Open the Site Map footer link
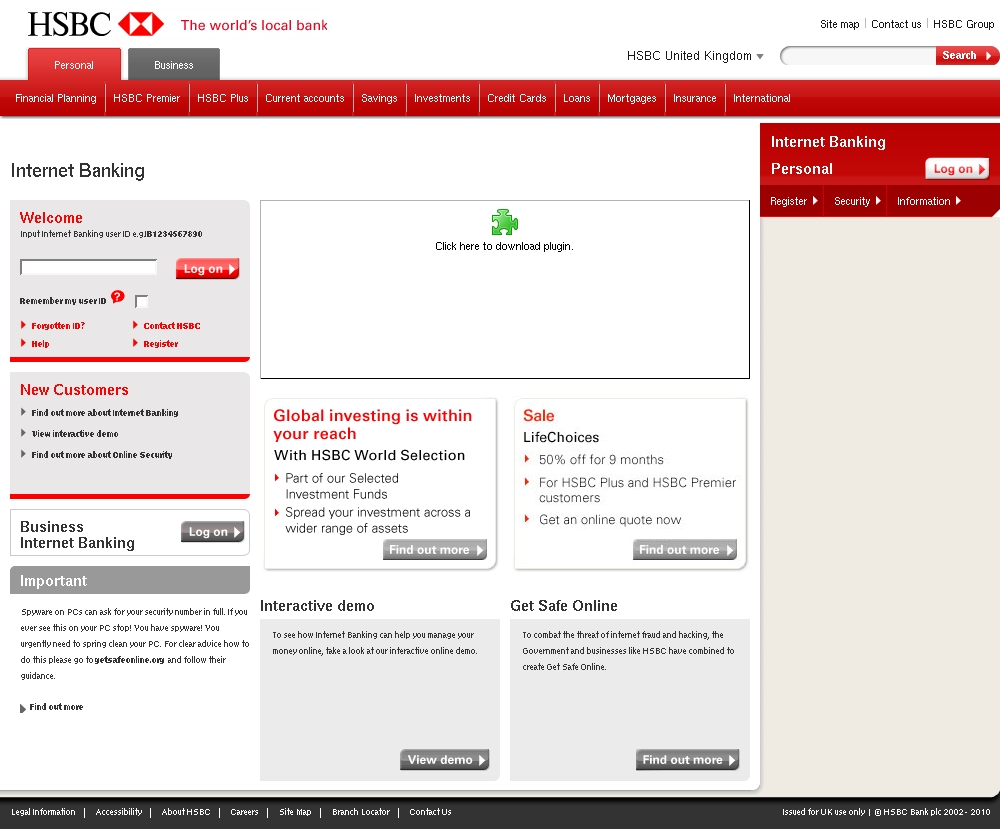 [295, 812]
